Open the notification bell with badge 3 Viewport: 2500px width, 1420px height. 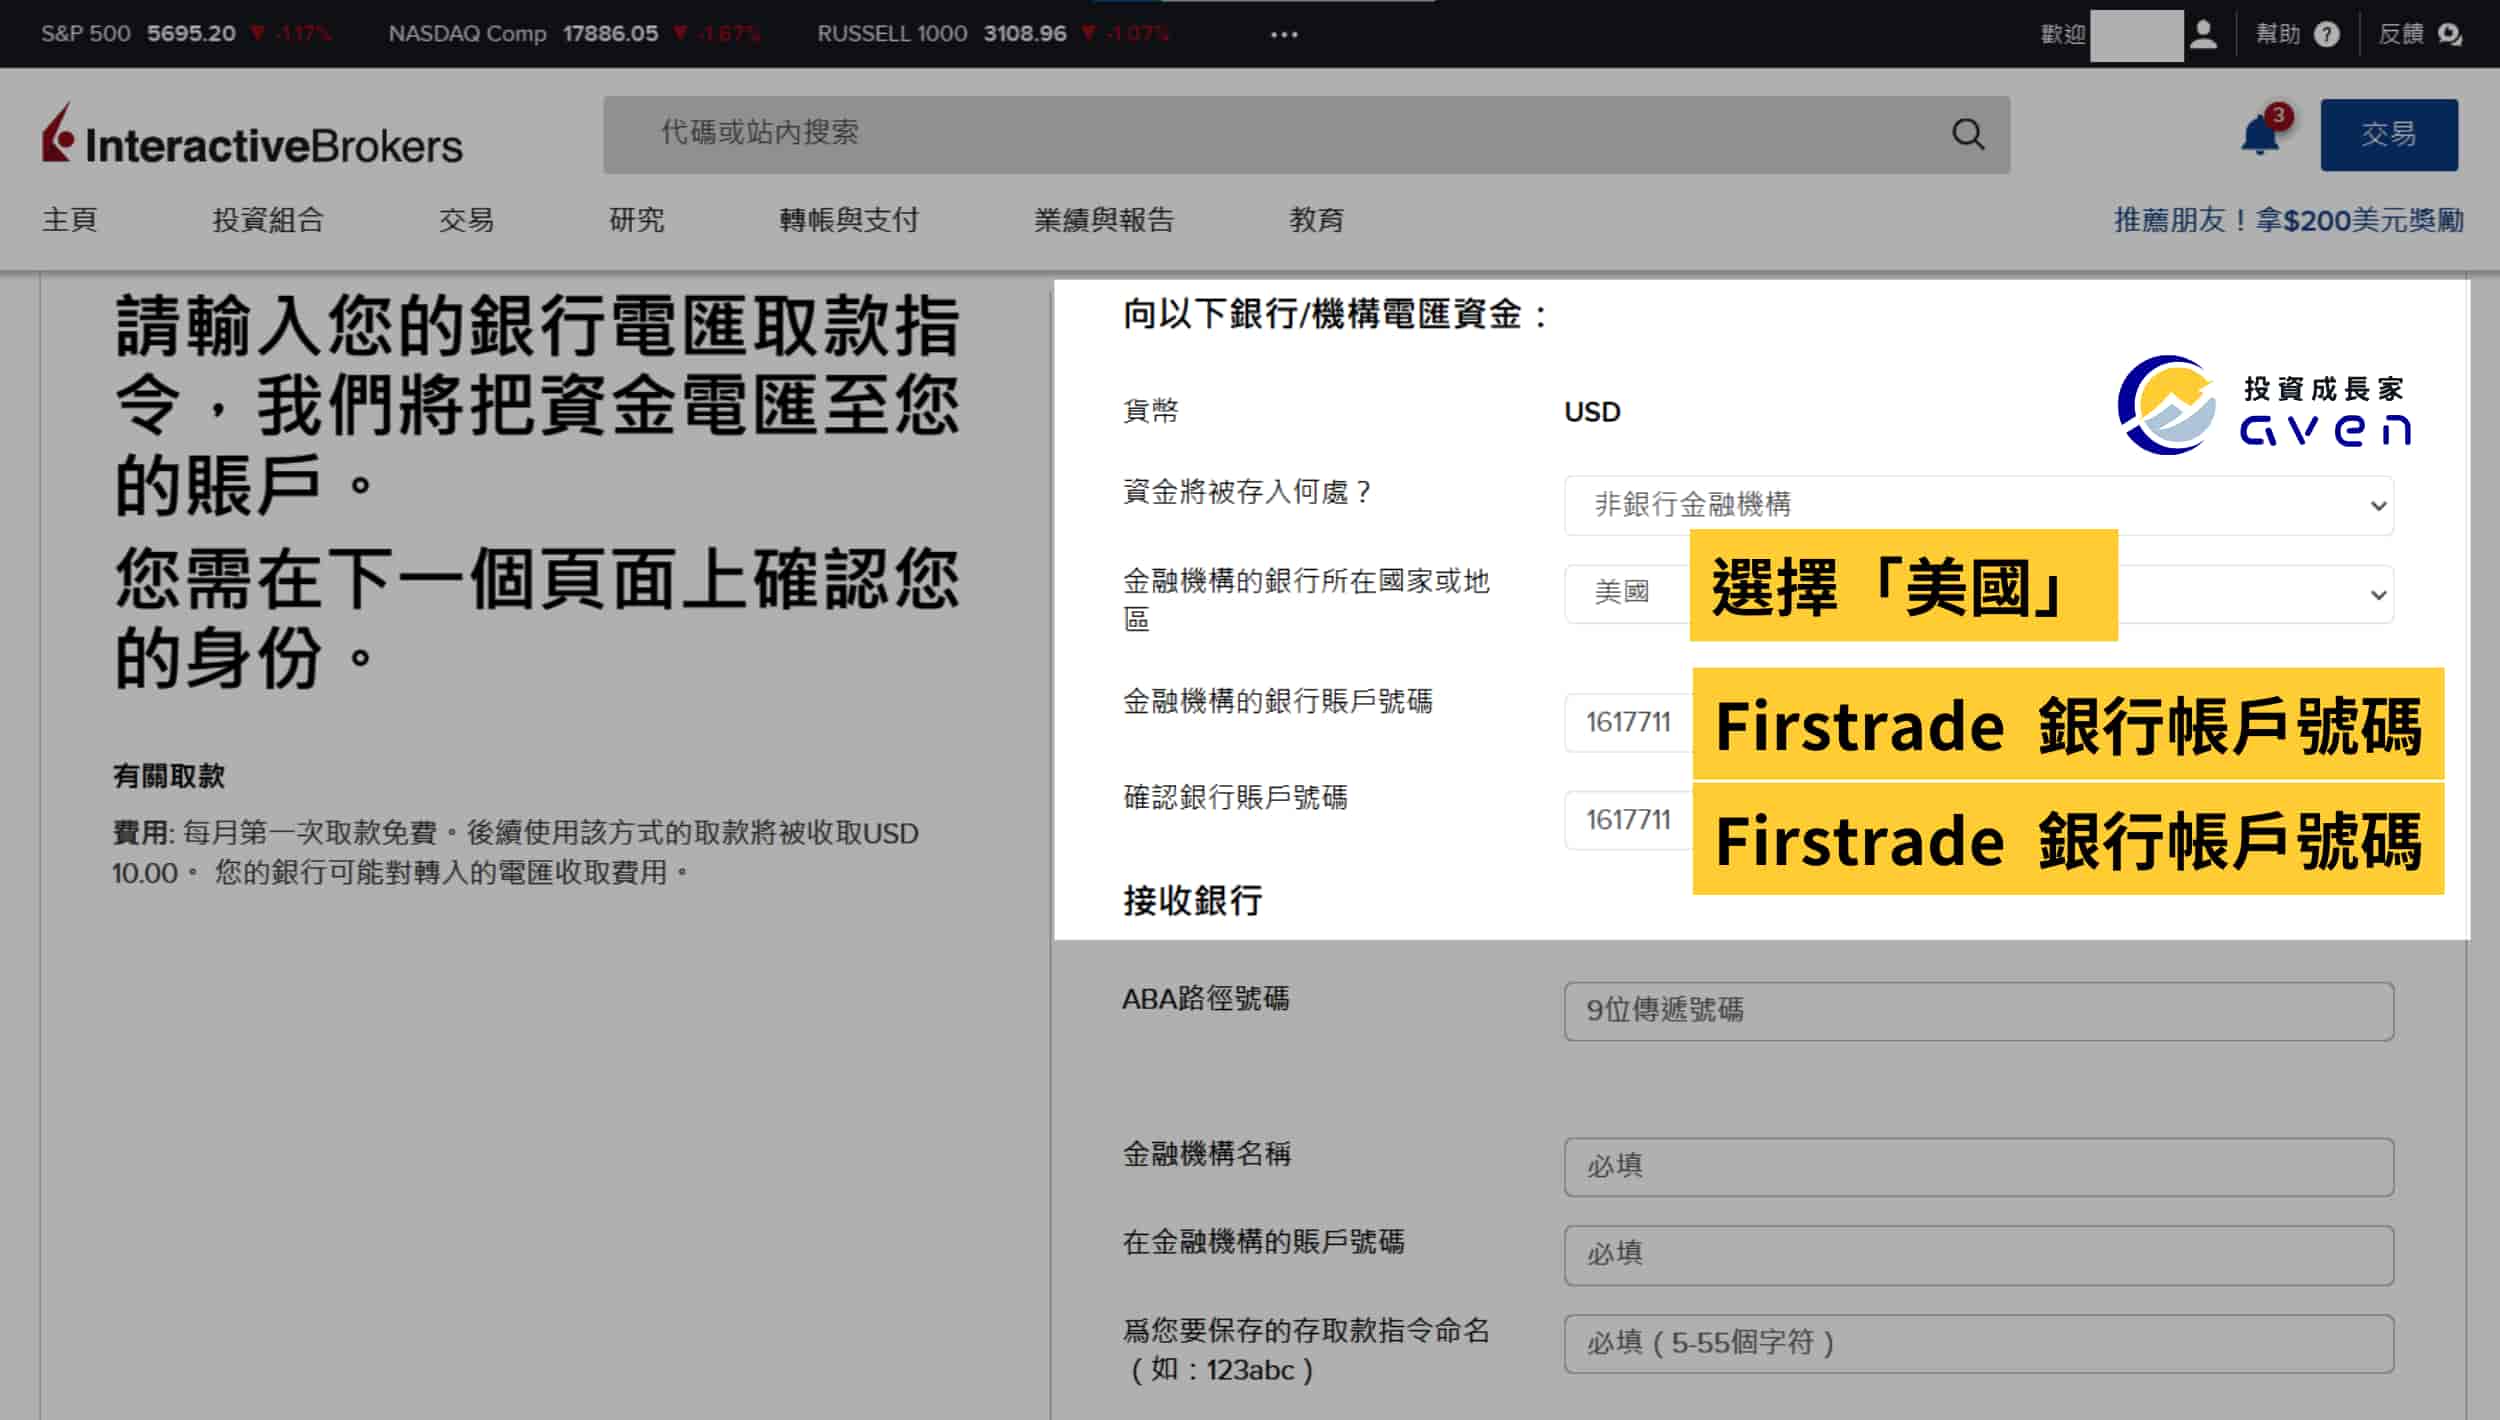click(x=2257, y=133)
